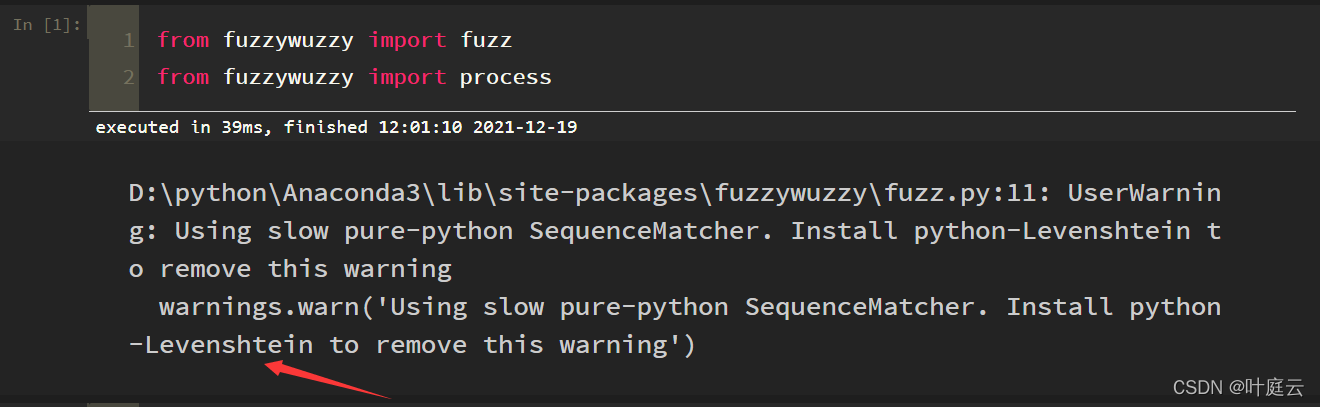Click the second line's import keyword
The width and height of the screenshot is (1320, 407).
(x=407, y=77)
